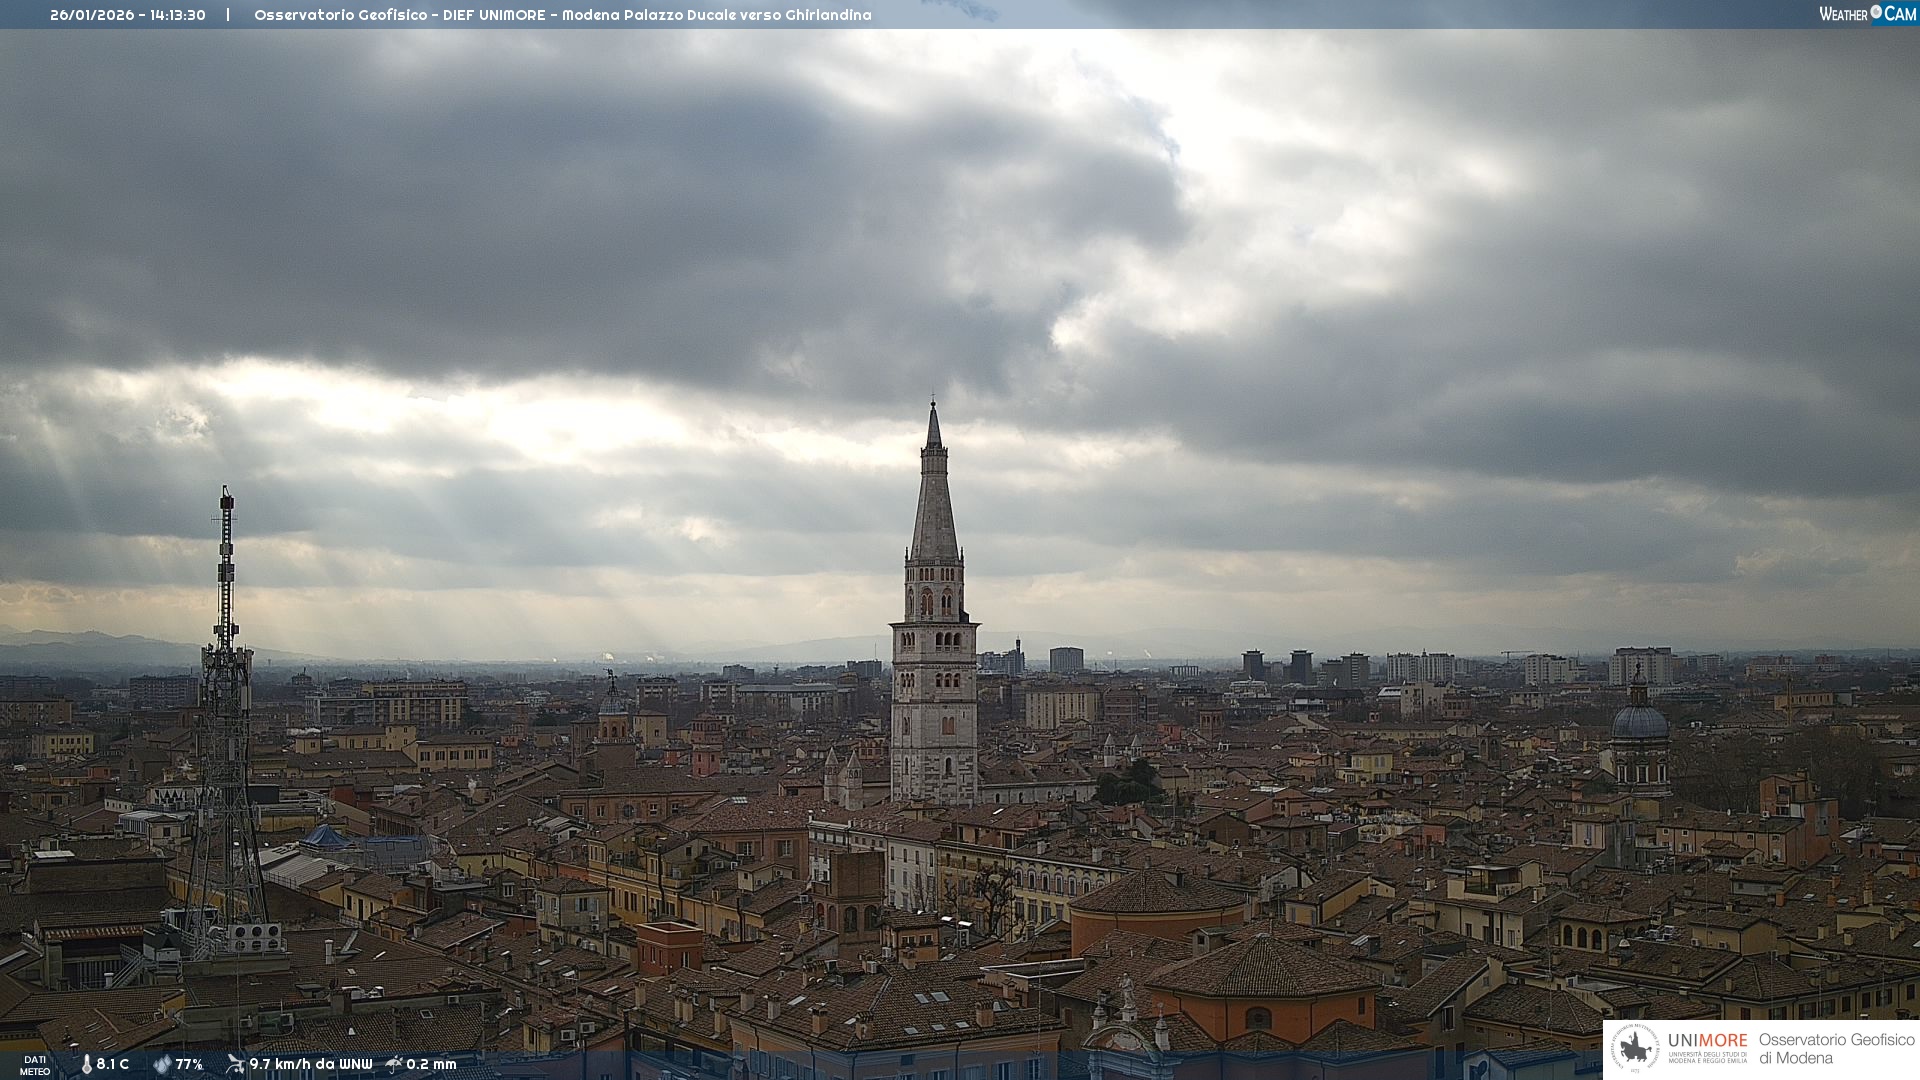Click the 14:13:30 timestamp
This screenshot has height=1080, width=1920.
click(178, 15)
